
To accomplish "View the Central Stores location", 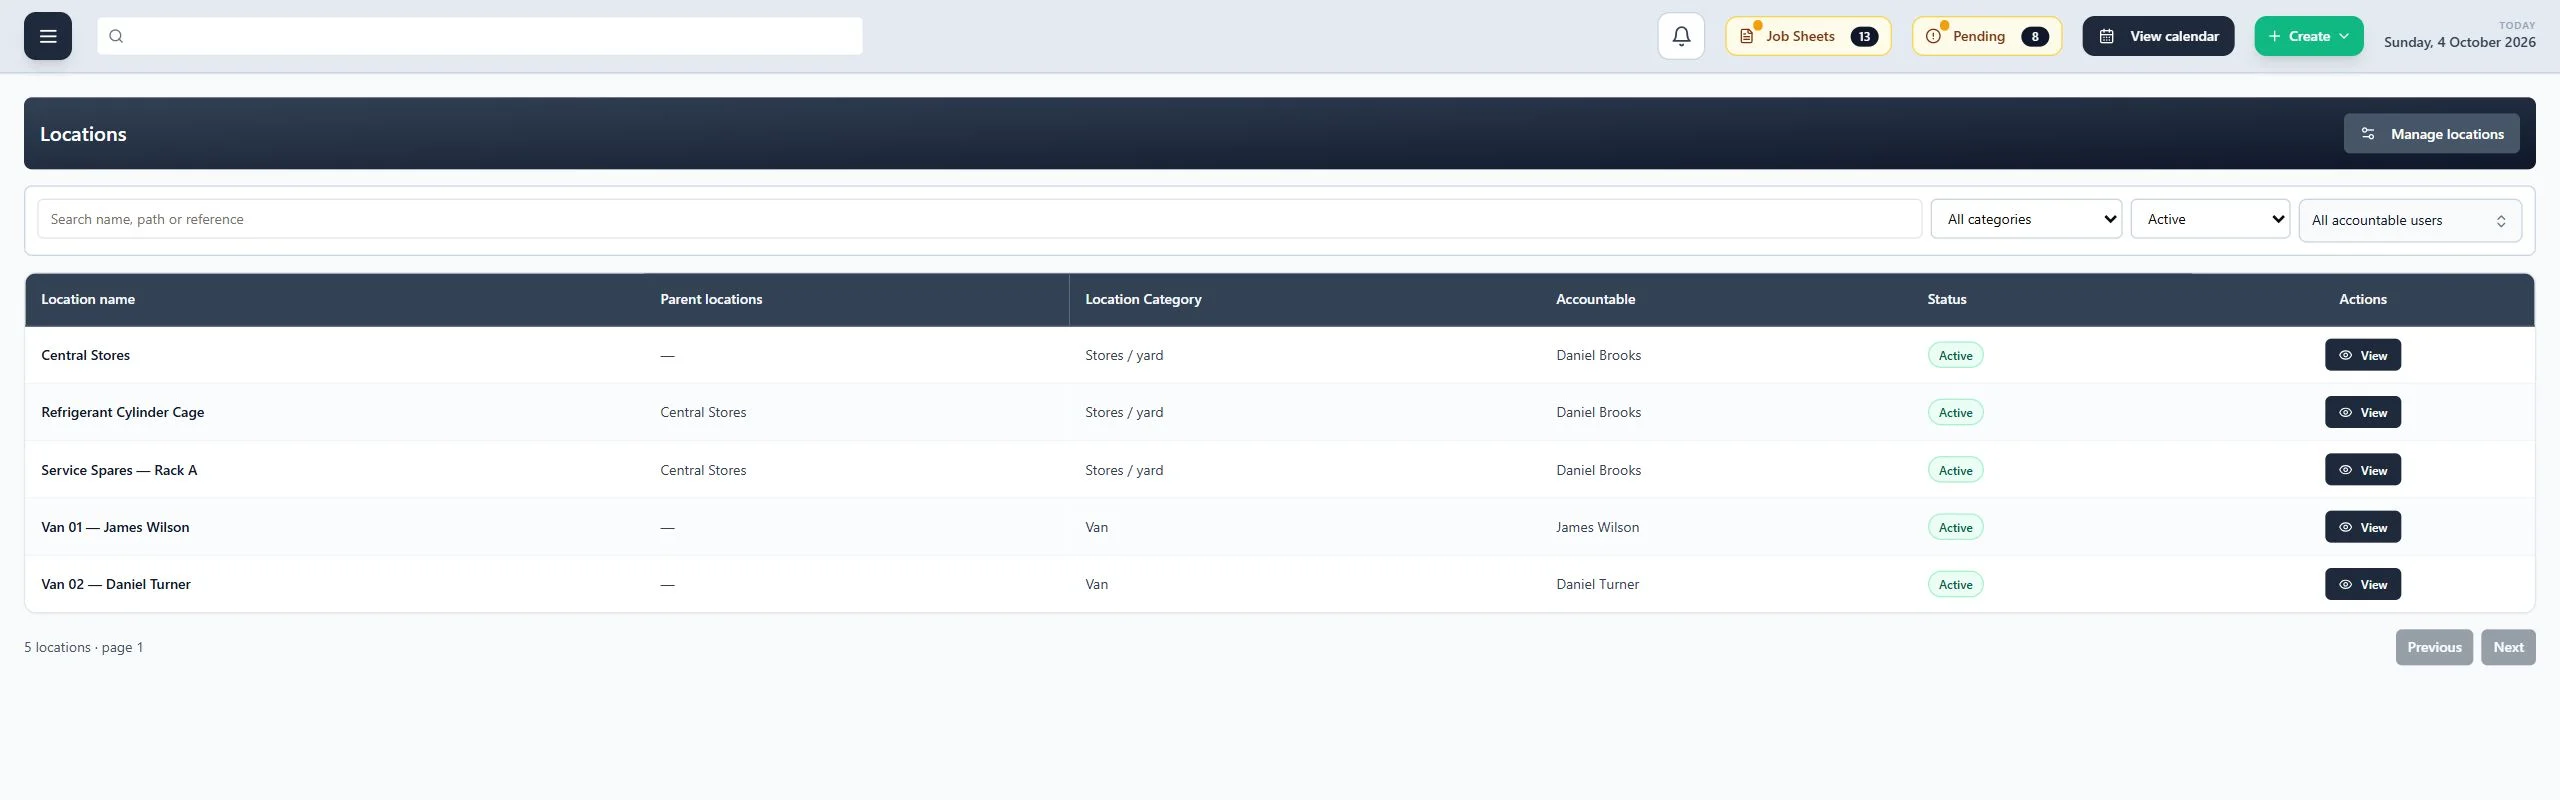I will [x=2363, y=355].
